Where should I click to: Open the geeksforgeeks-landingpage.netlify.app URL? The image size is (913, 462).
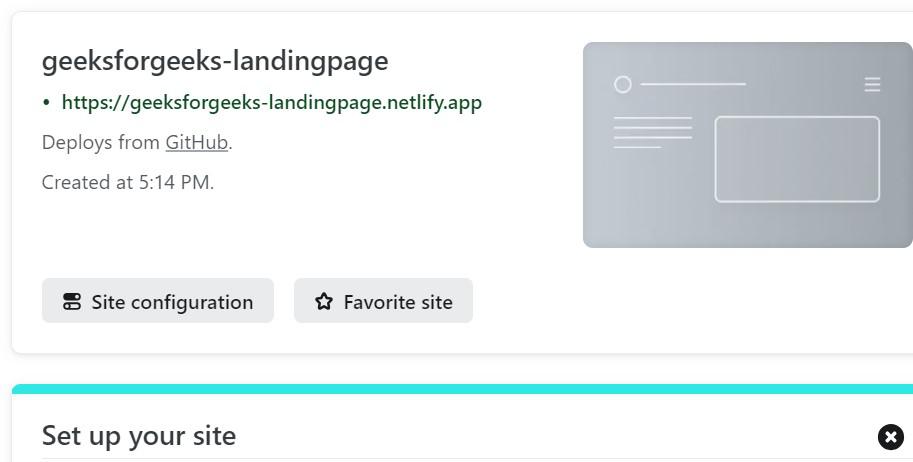[271, 102]
